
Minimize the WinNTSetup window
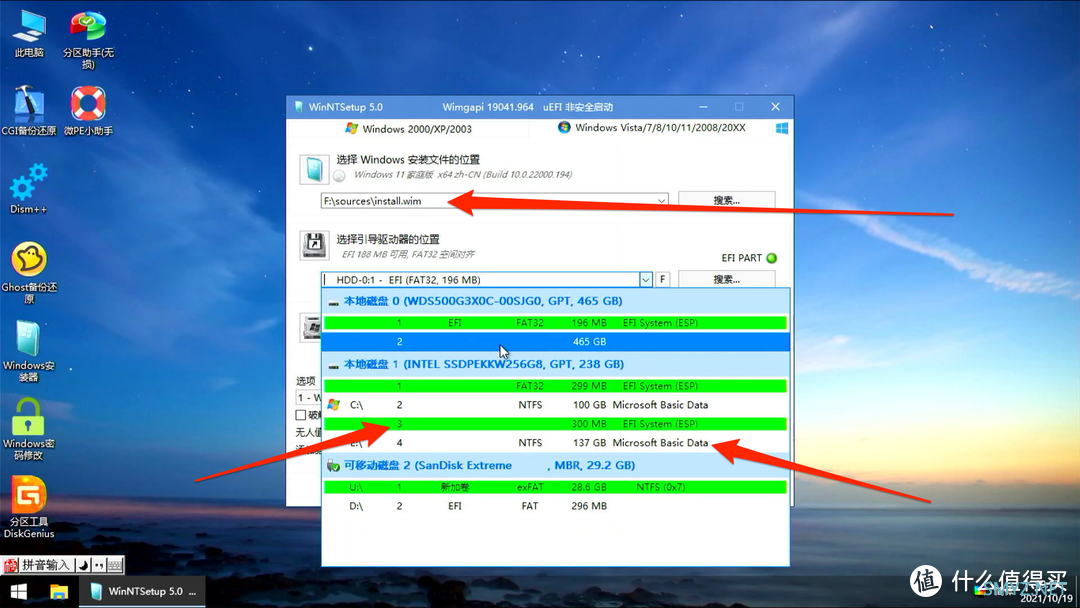tap(703, 107)
